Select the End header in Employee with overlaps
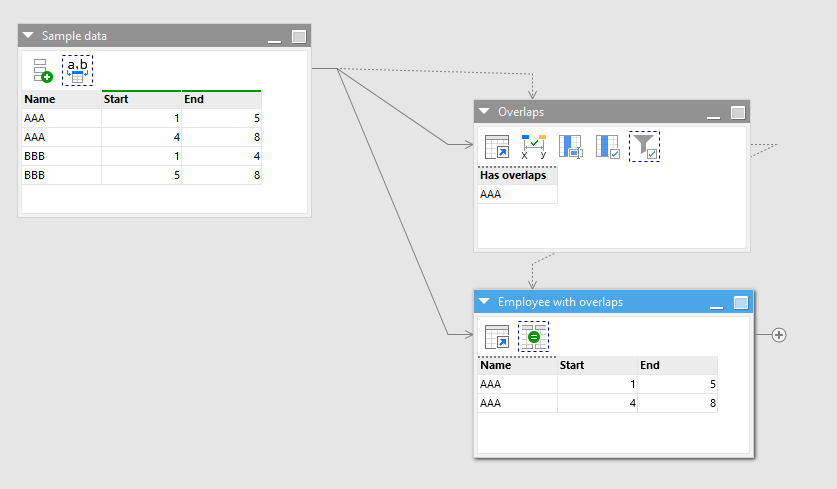 (x=676, y=366)
